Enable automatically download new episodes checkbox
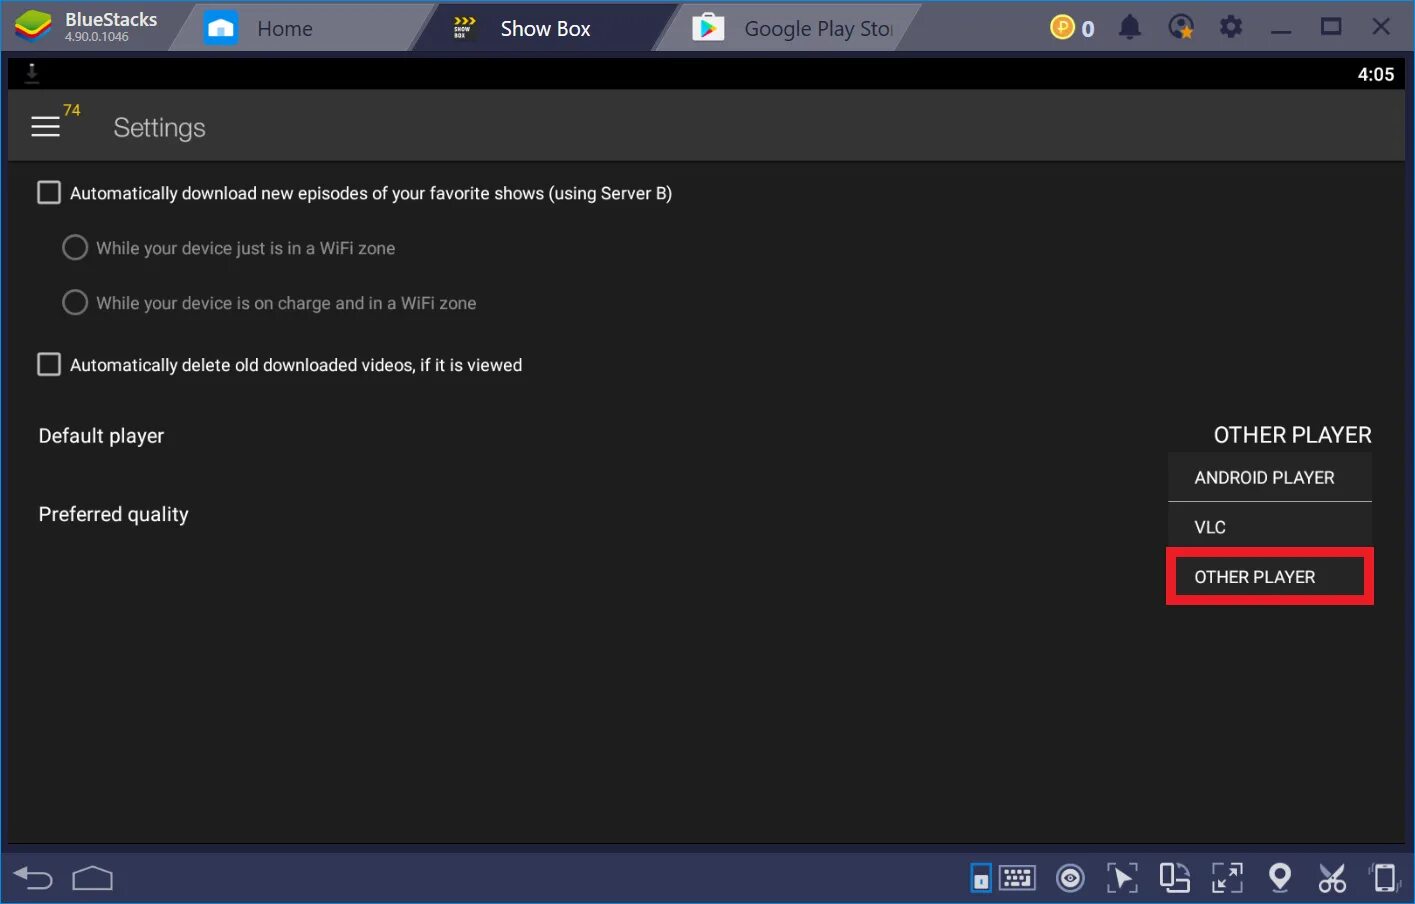 tap(49, 192)
